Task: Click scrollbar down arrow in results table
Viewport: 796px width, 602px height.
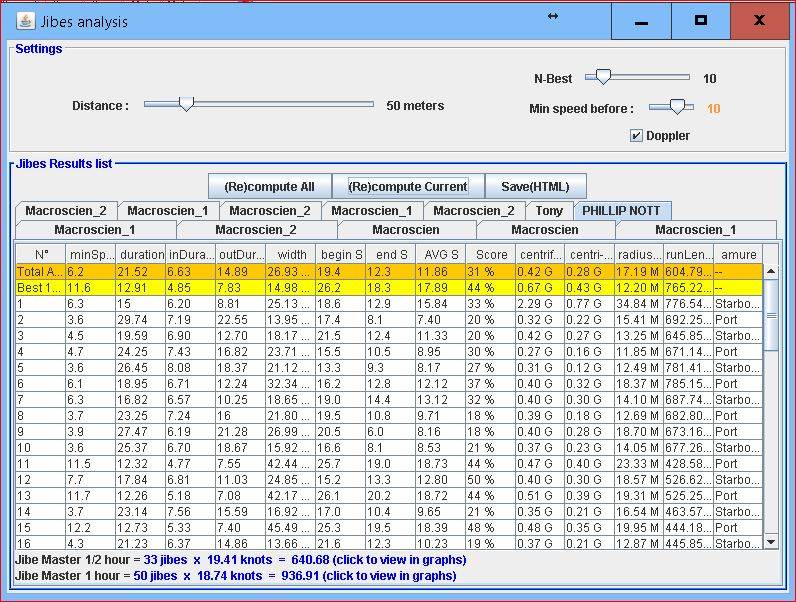Action: click(x=771, y=542)
